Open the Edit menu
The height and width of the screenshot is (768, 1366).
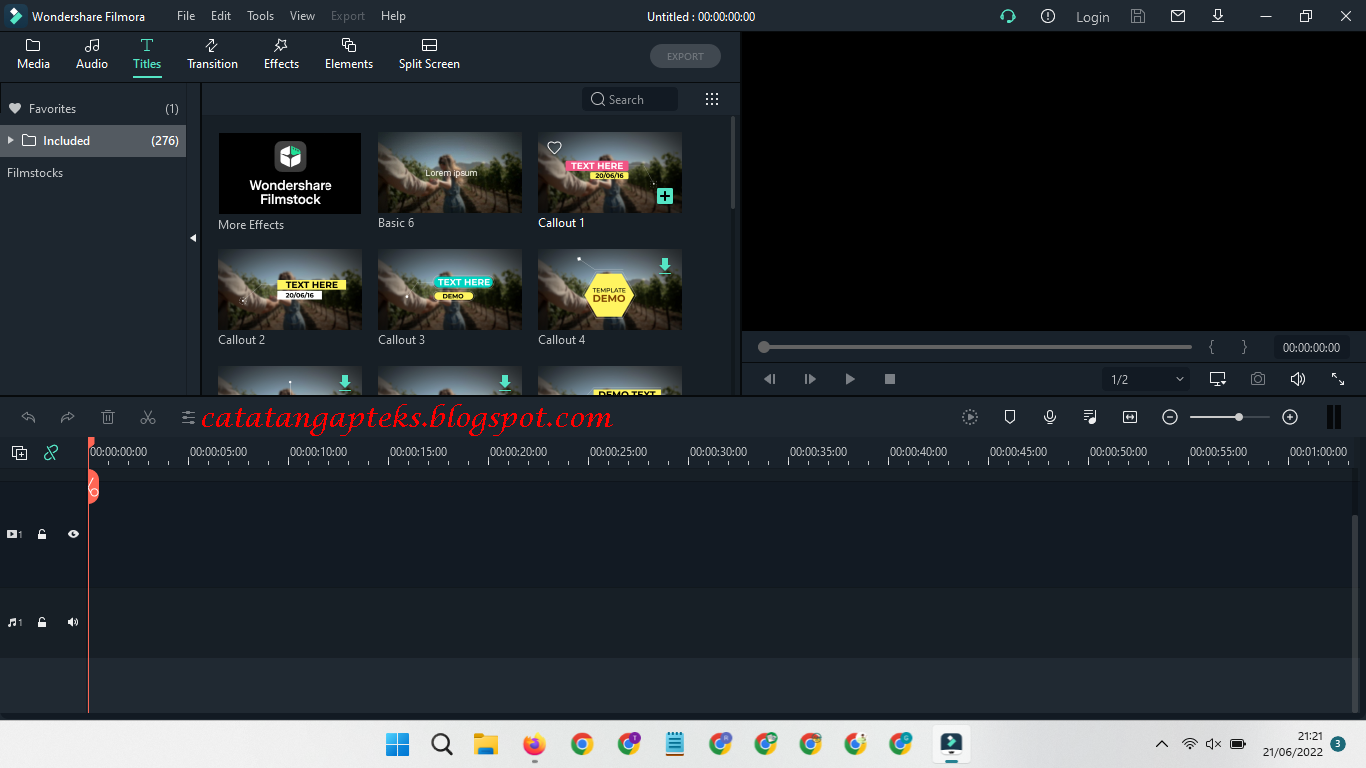coord(221,16)
